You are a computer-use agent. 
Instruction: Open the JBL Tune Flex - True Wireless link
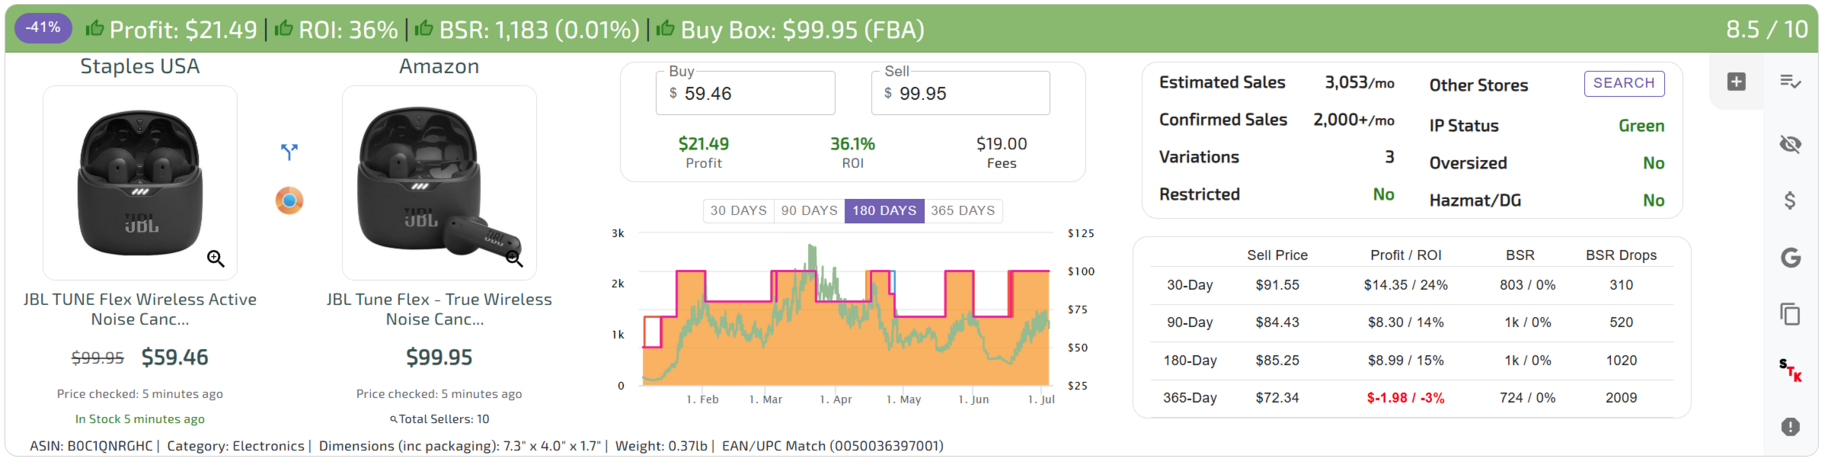[439, 309]
